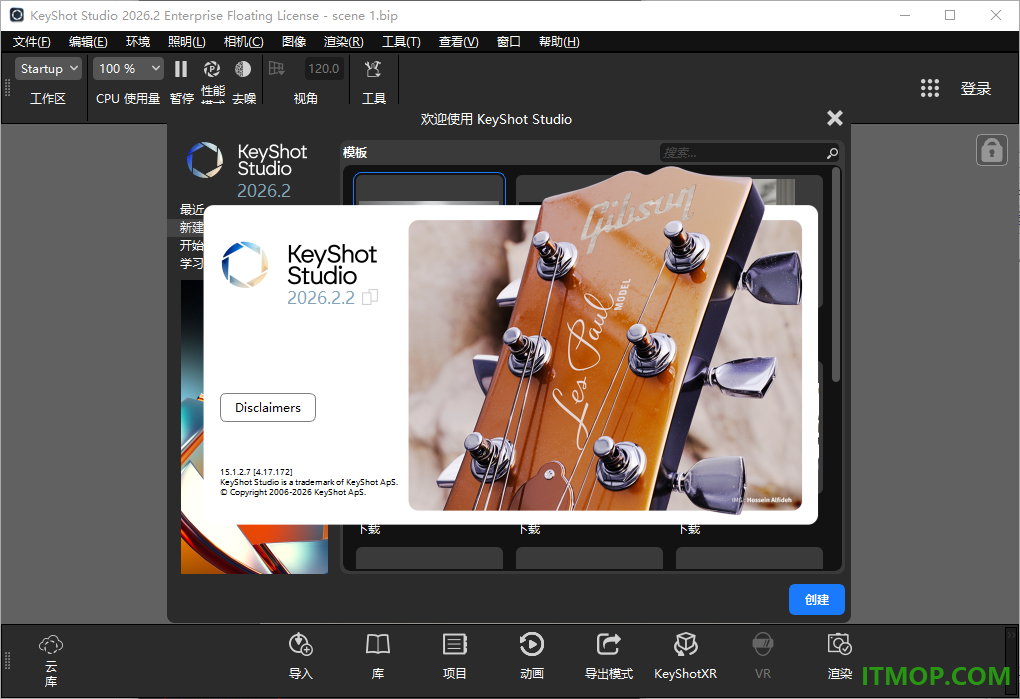The height and width of the screenshot is (699, 1020).
Task: Toggle the Denoise icon
Action: tap(243, 69)
